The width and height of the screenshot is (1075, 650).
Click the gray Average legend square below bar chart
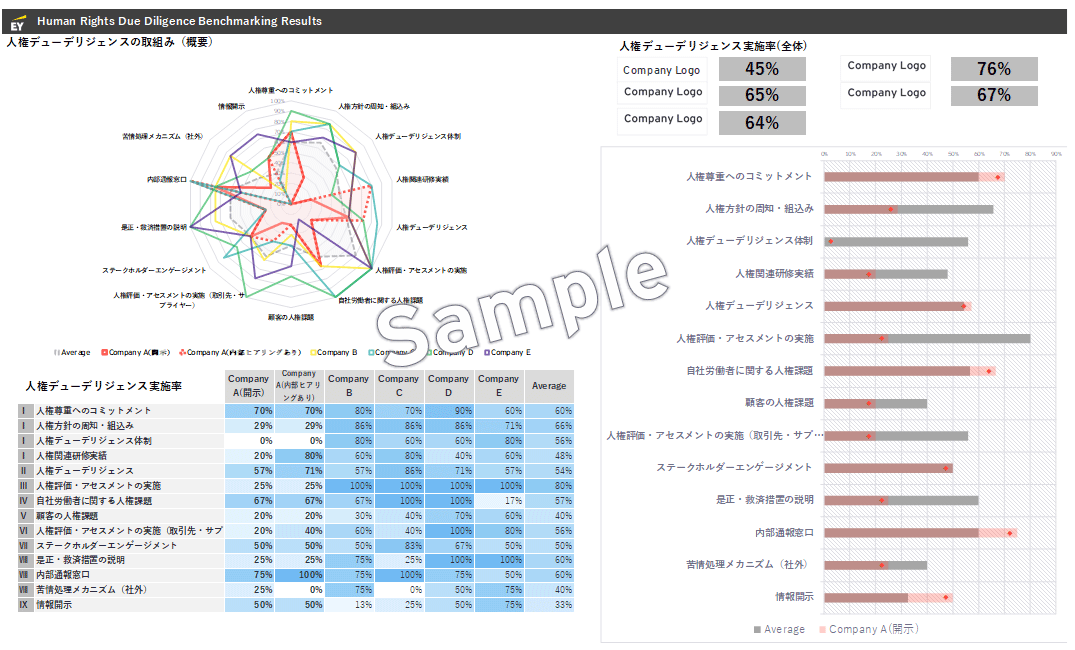(x=757, y=630)
